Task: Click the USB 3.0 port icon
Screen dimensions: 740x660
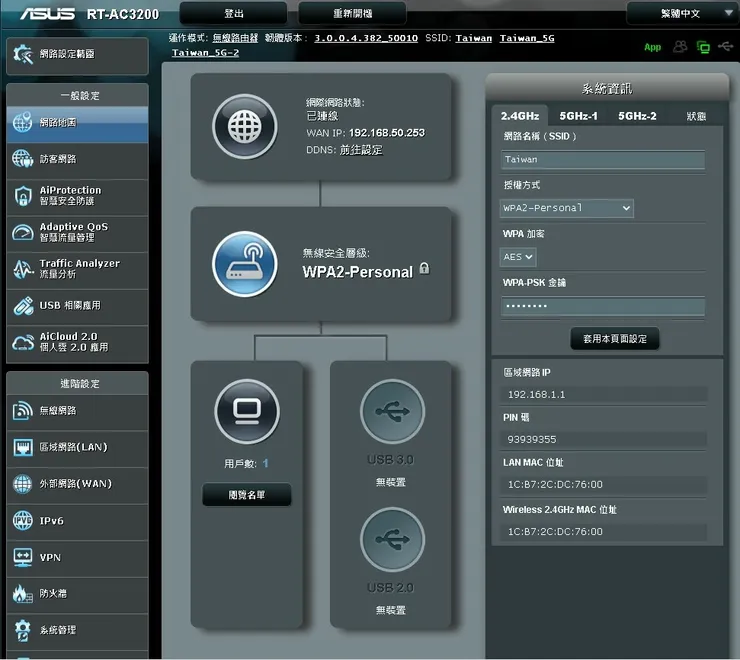Action: (392, 411)
